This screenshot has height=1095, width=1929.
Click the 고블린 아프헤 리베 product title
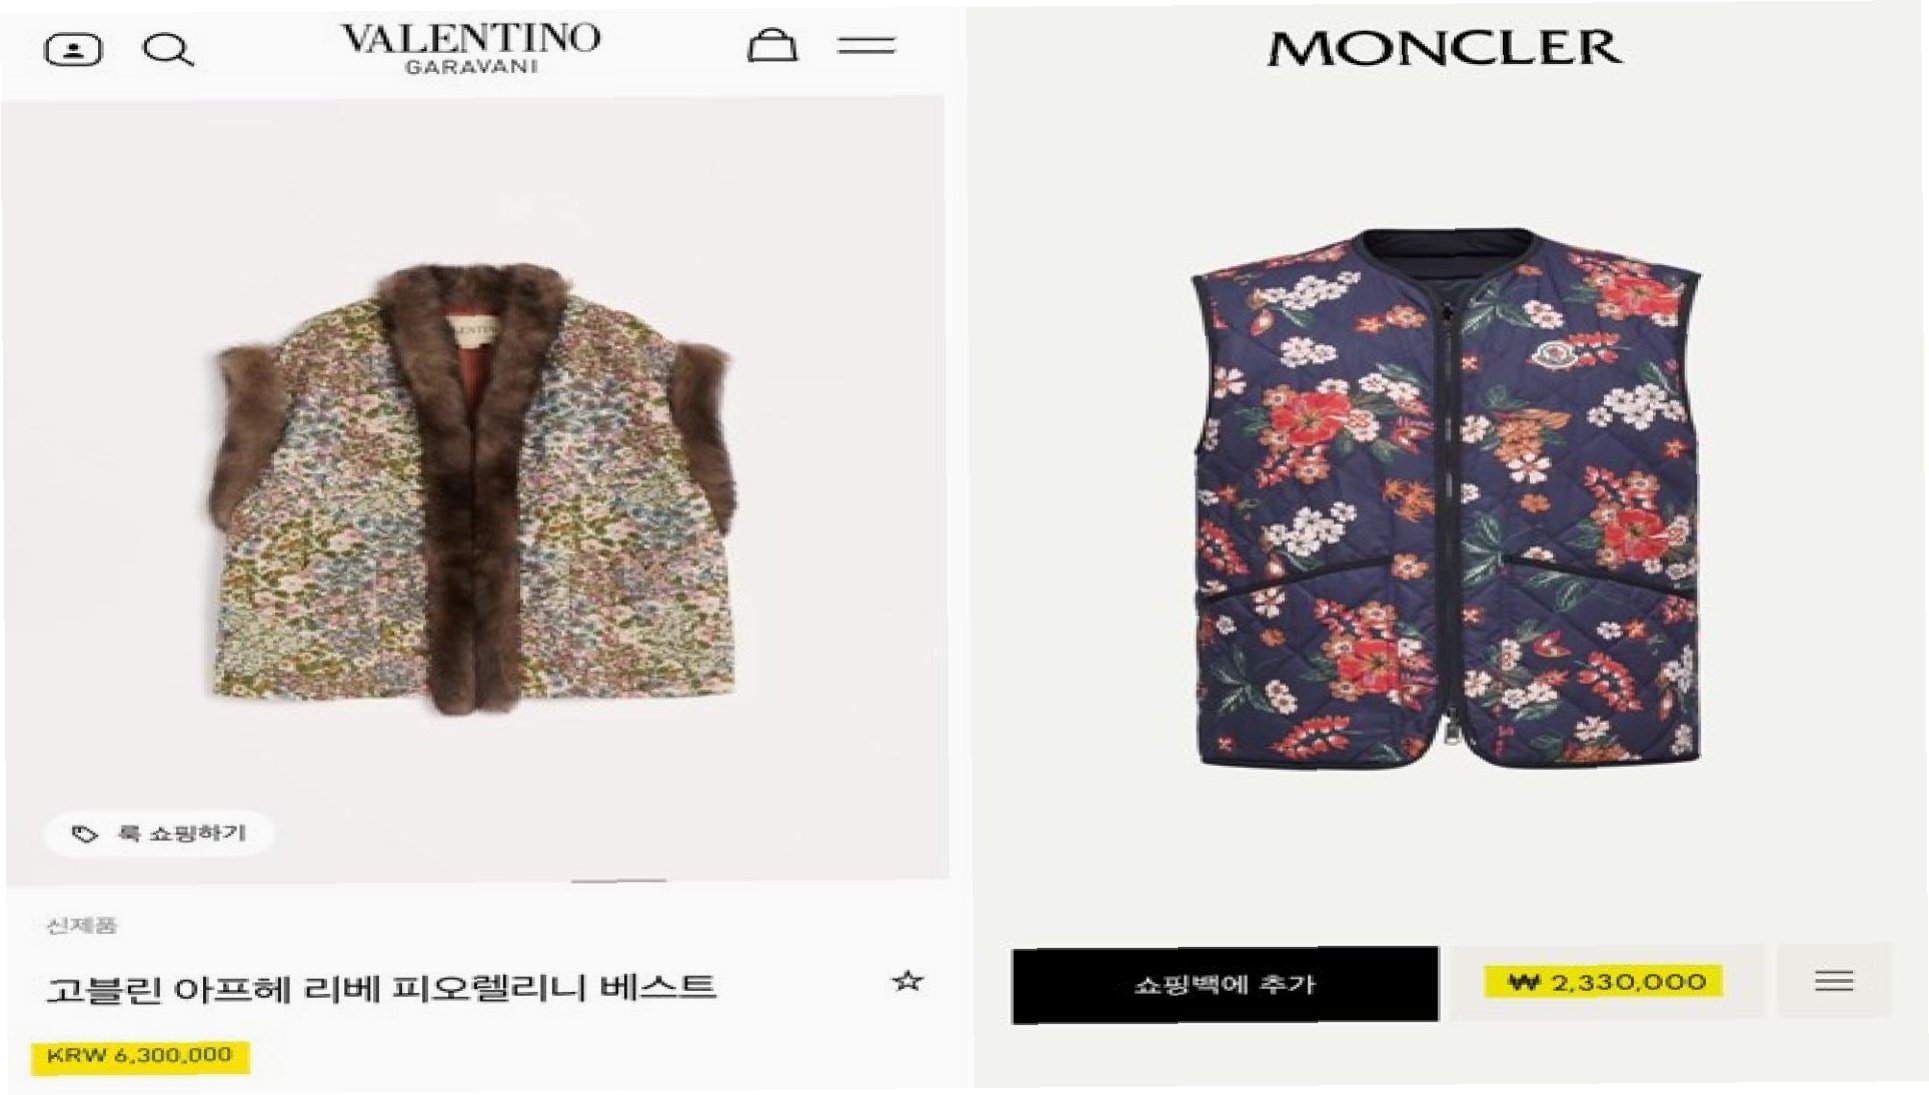(381, 988)
